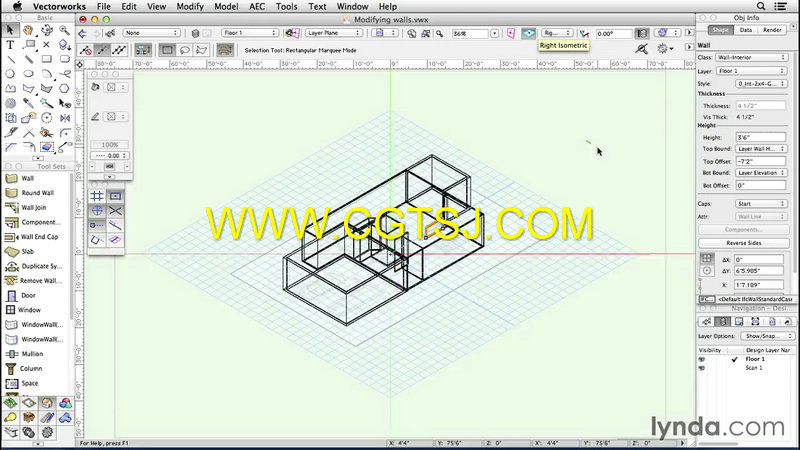800x450 pixels.
Task: Toggle Snap to Intersection in snapping palette
Action: coord(115,210)
